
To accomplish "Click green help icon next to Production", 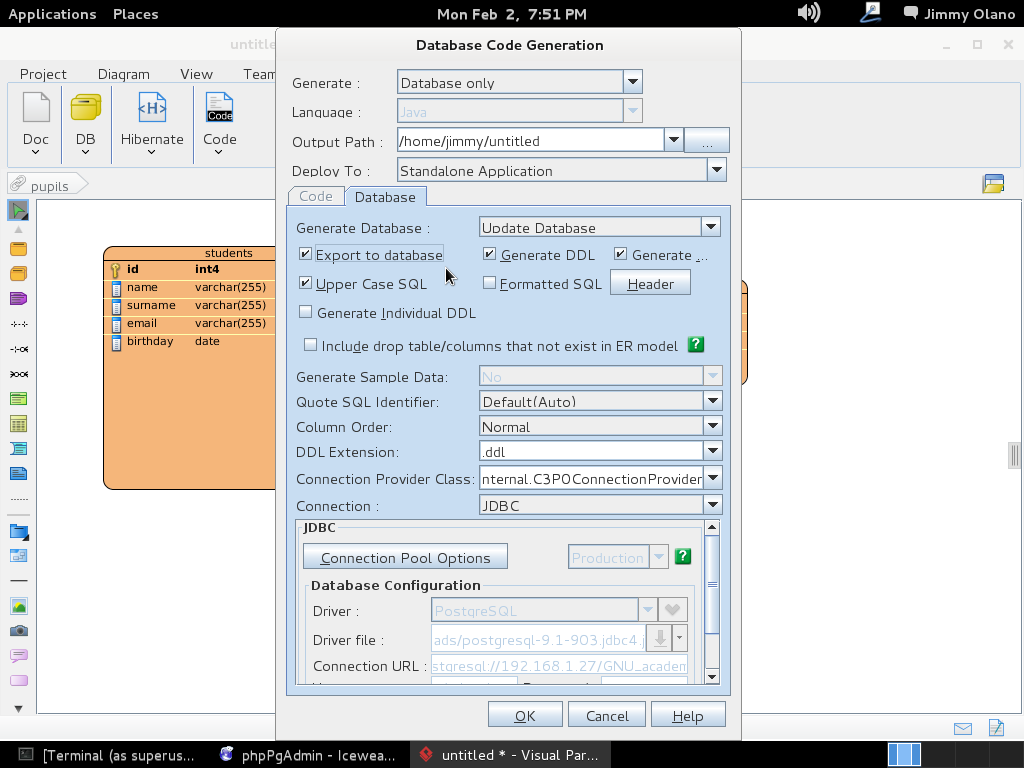I will coord(683,557).
